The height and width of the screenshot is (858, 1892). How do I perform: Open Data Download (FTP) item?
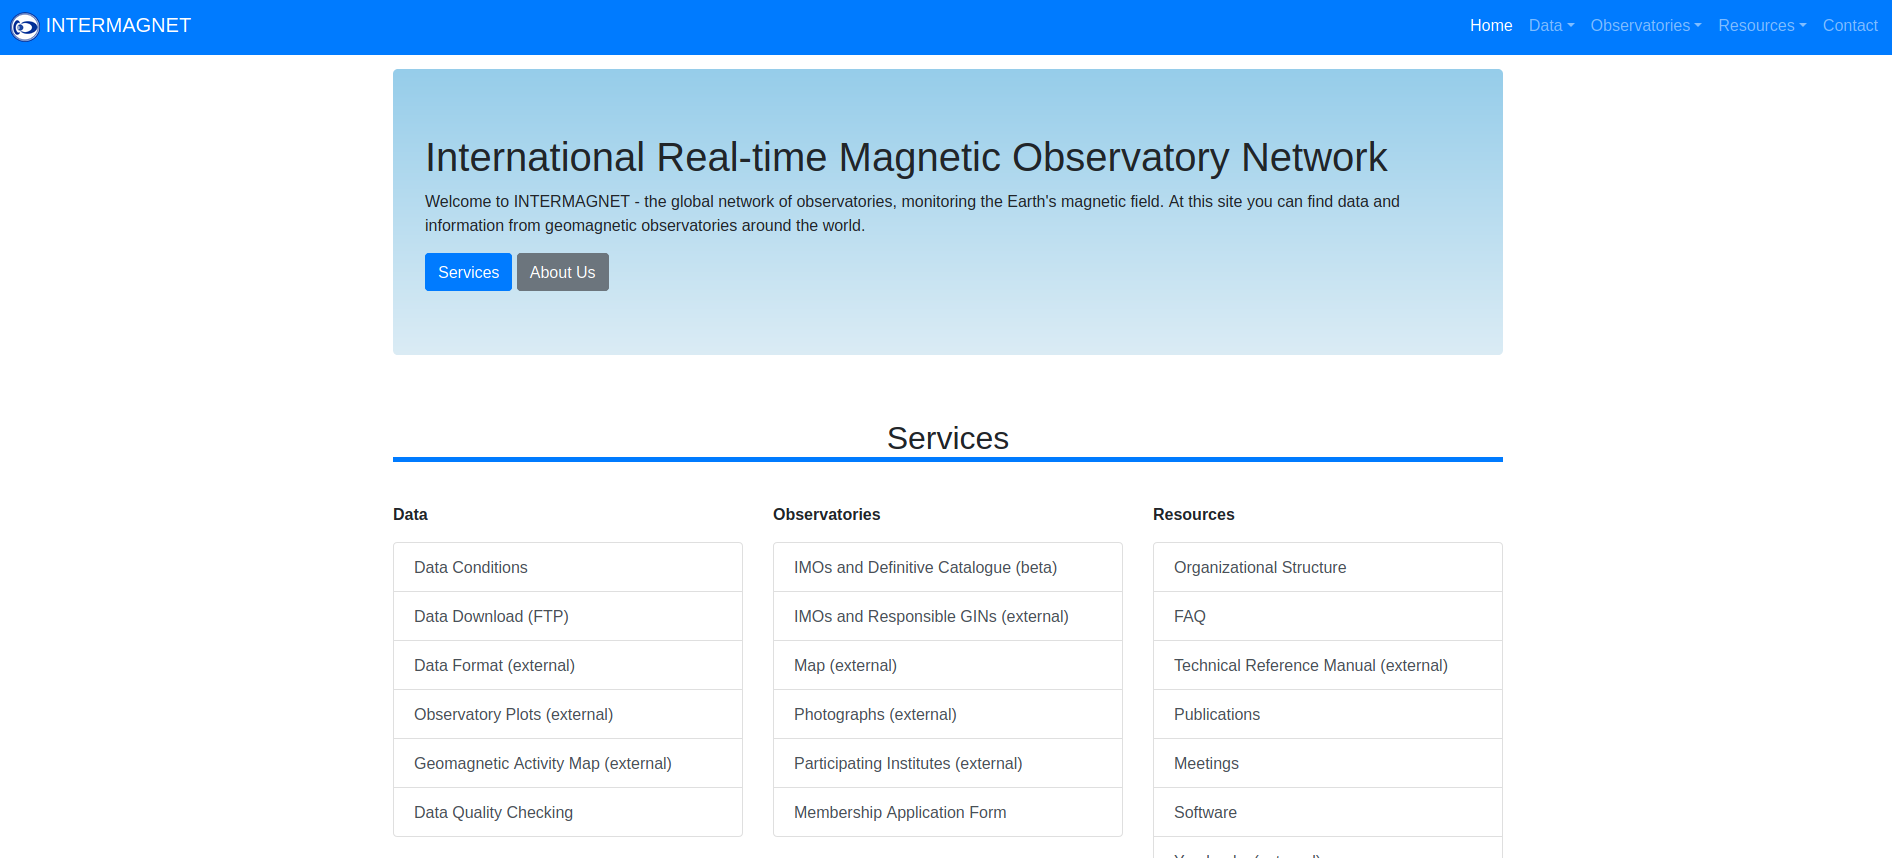point(568,616)
